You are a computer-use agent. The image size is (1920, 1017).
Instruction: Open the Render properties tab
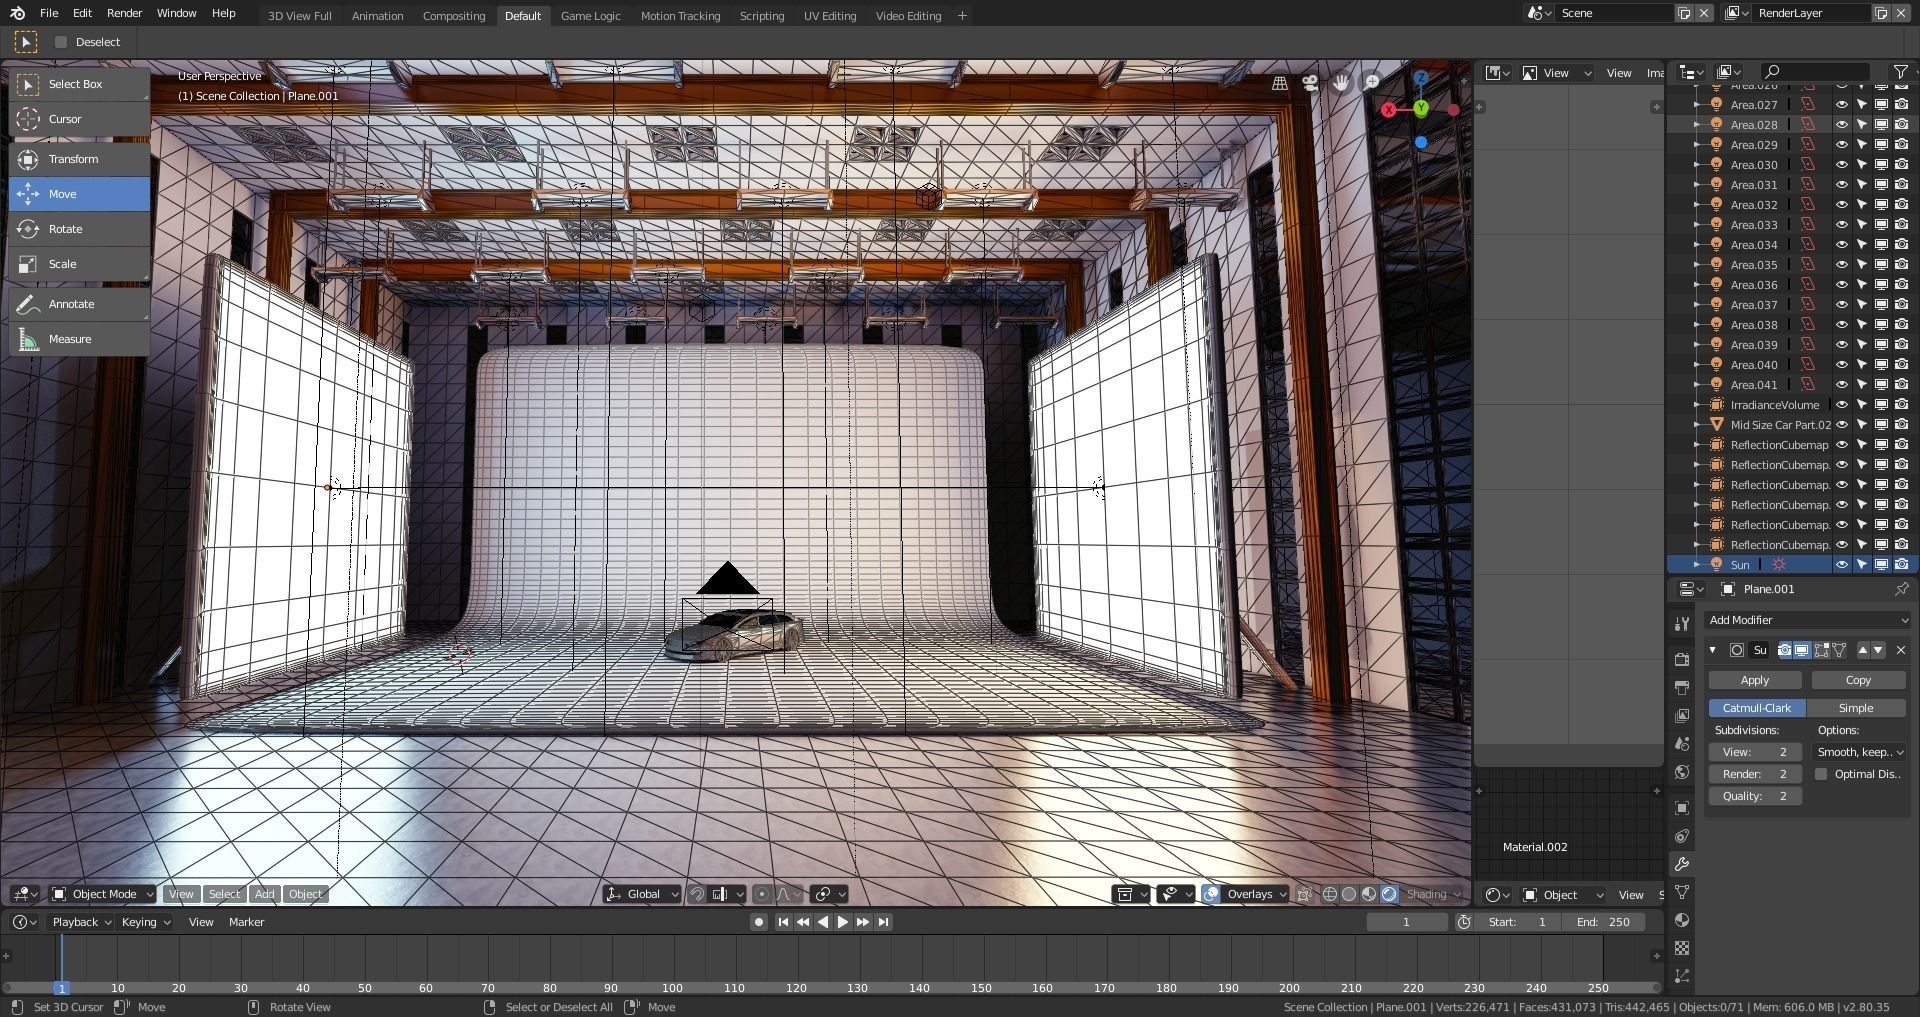[x=1681, y=660]
